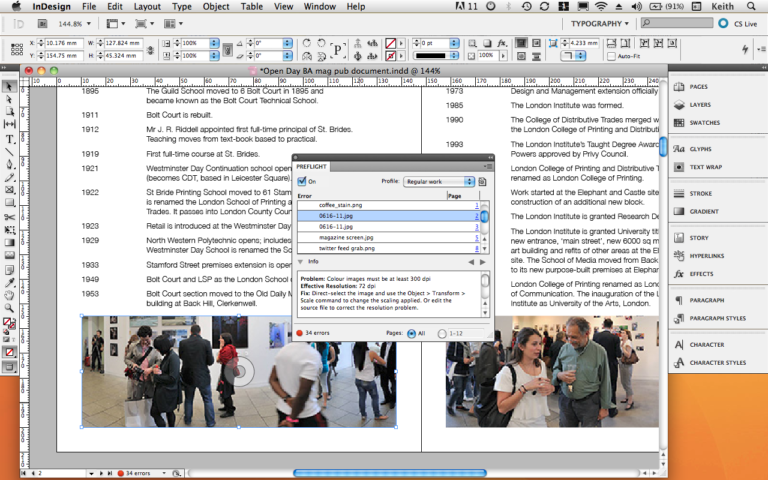
Task: Select the page range radio button
Action: (x=444, y=332)
